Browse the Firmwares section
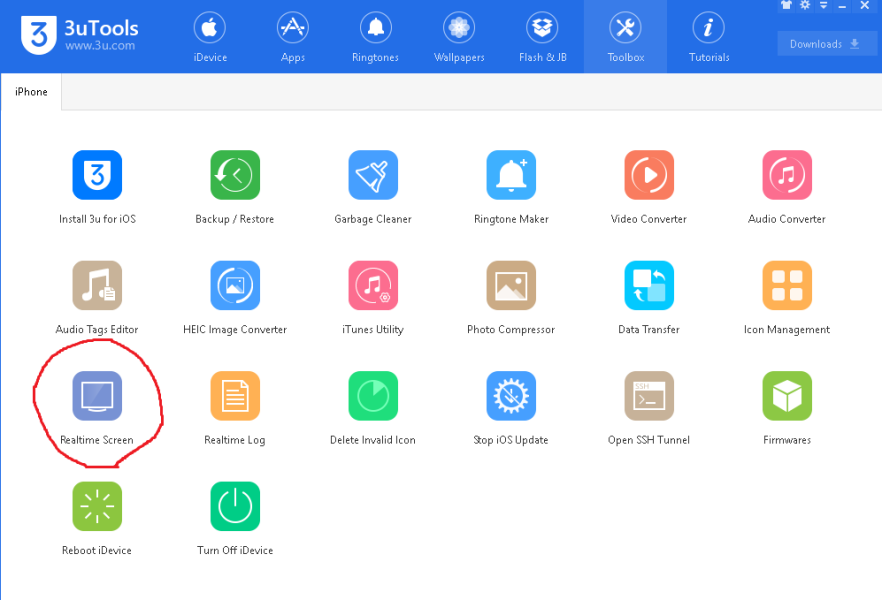 click(x=787, y=395)
